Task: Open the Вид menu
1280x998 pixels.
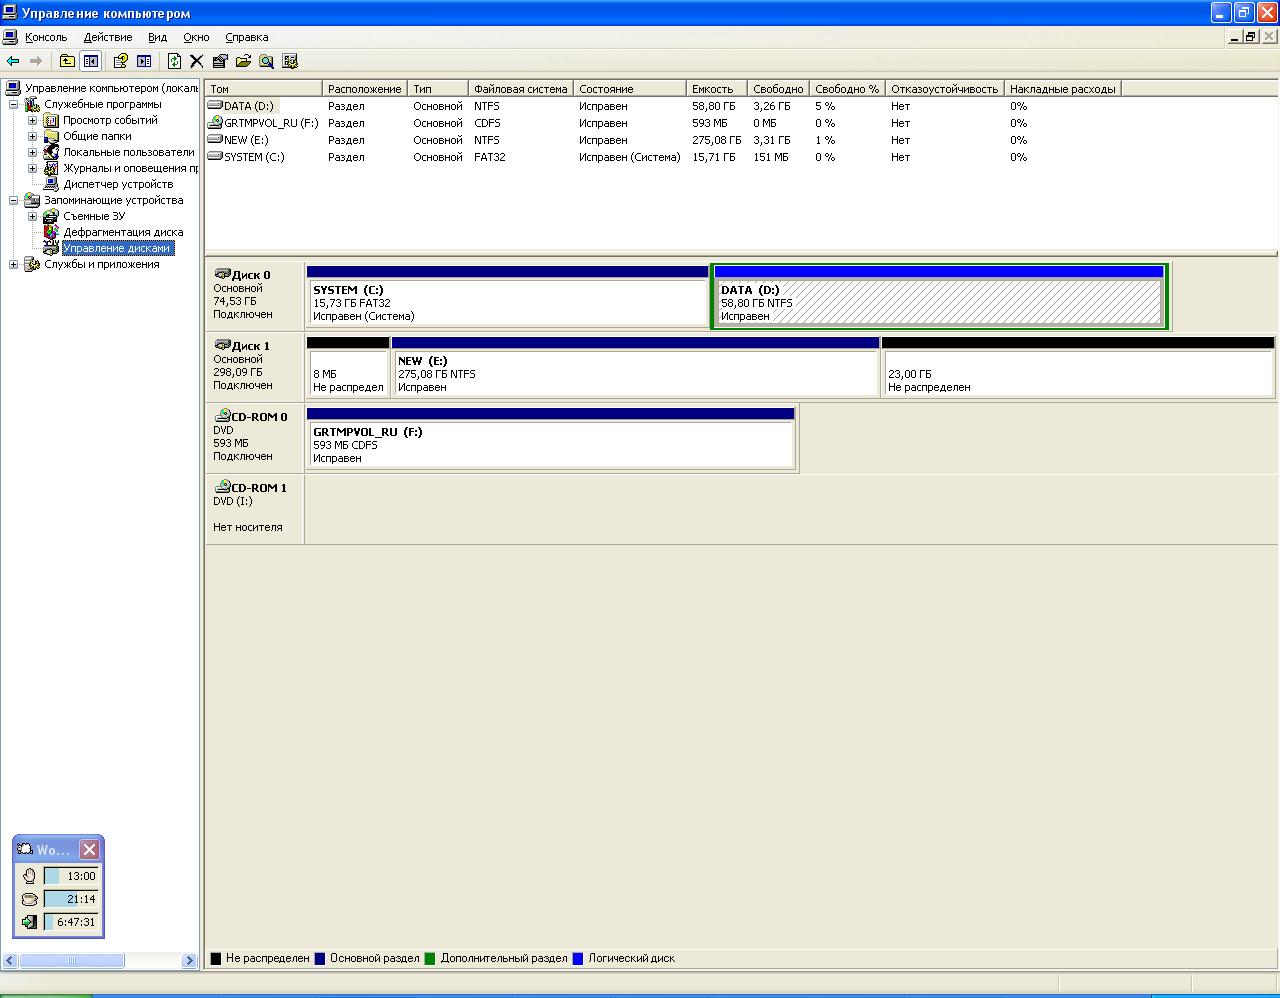Action: click(x=157, y=37)
